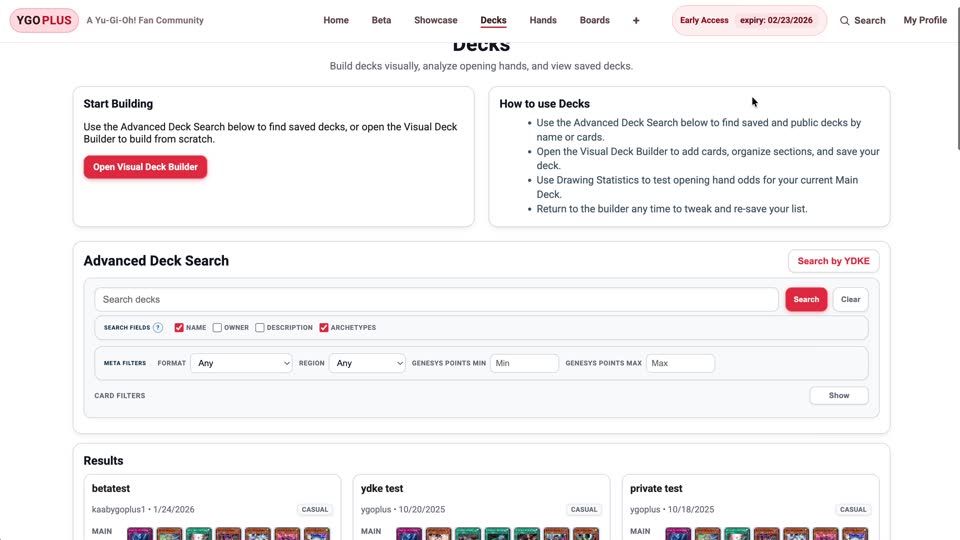This screenshot has width=960, height=540.
Task: Open the Hands page
Action: tap(543, 20)
